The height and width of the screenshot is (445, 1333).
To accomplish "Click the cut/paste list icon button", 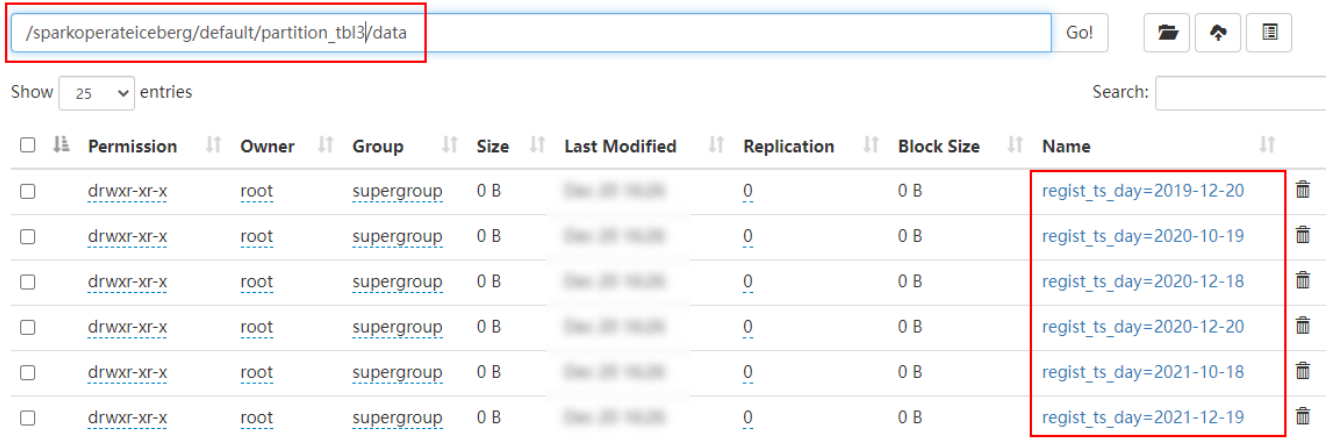I will coord(1269,33).
